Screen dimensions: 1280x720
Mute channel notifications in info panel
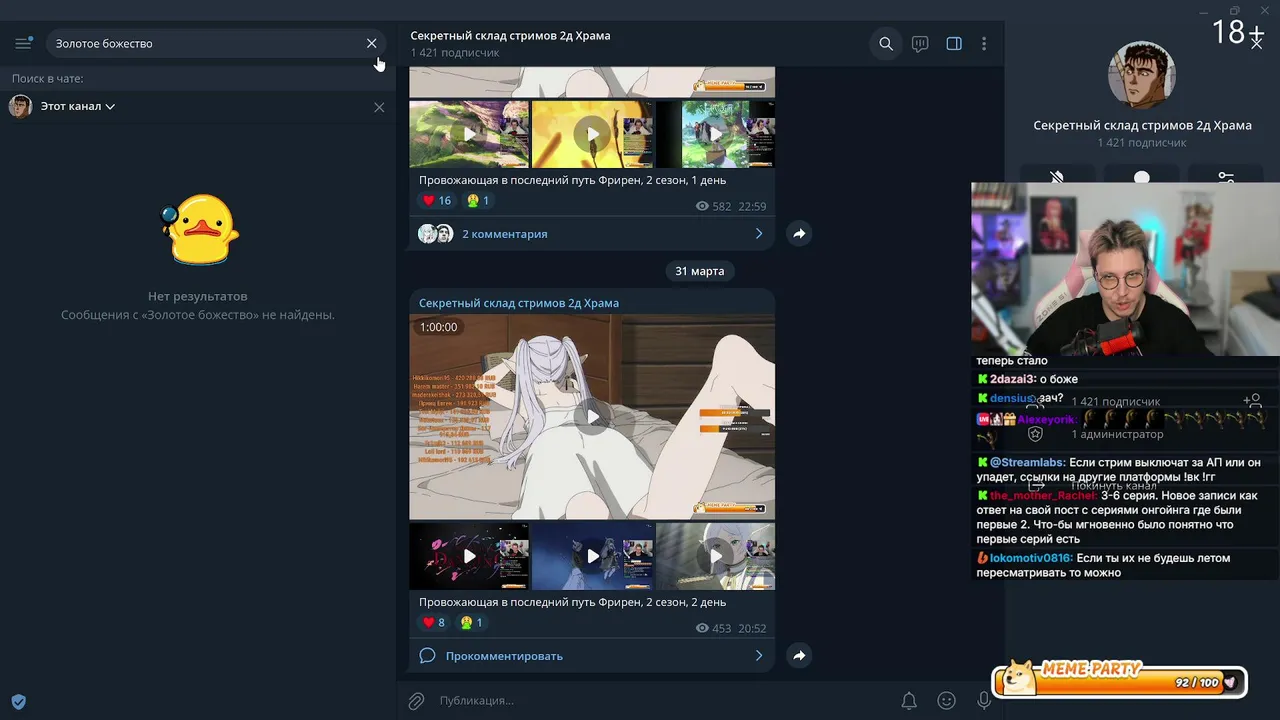click(1057, 178)
